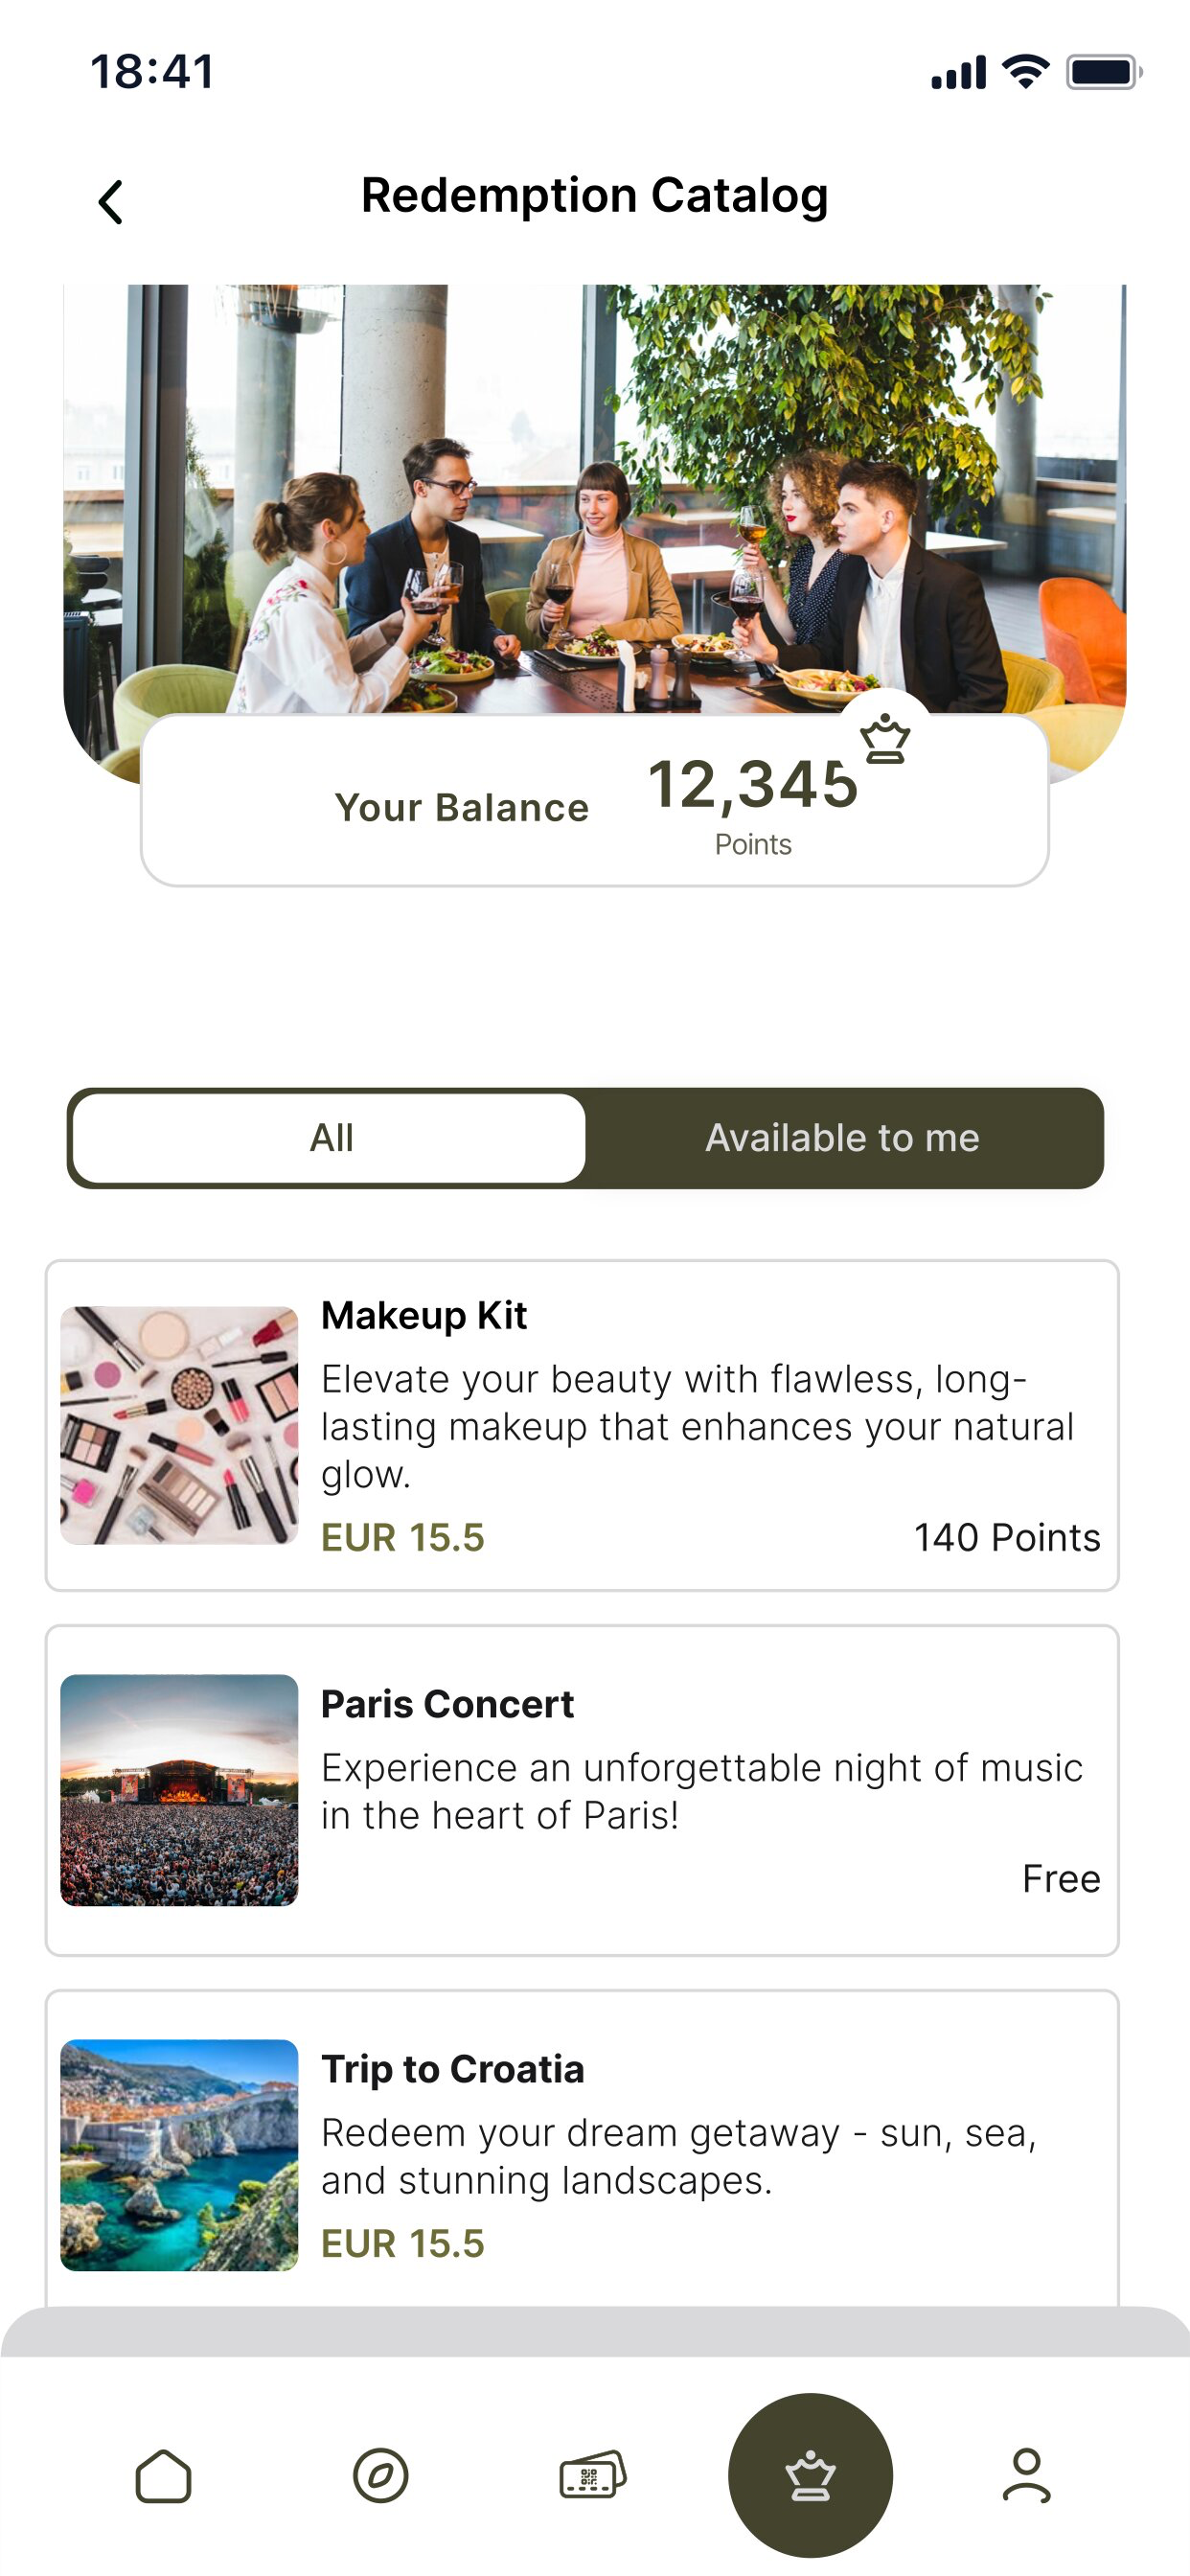Tap the crown rewards icon in navigation
1190x2576 pixels.
point(810,2475)
